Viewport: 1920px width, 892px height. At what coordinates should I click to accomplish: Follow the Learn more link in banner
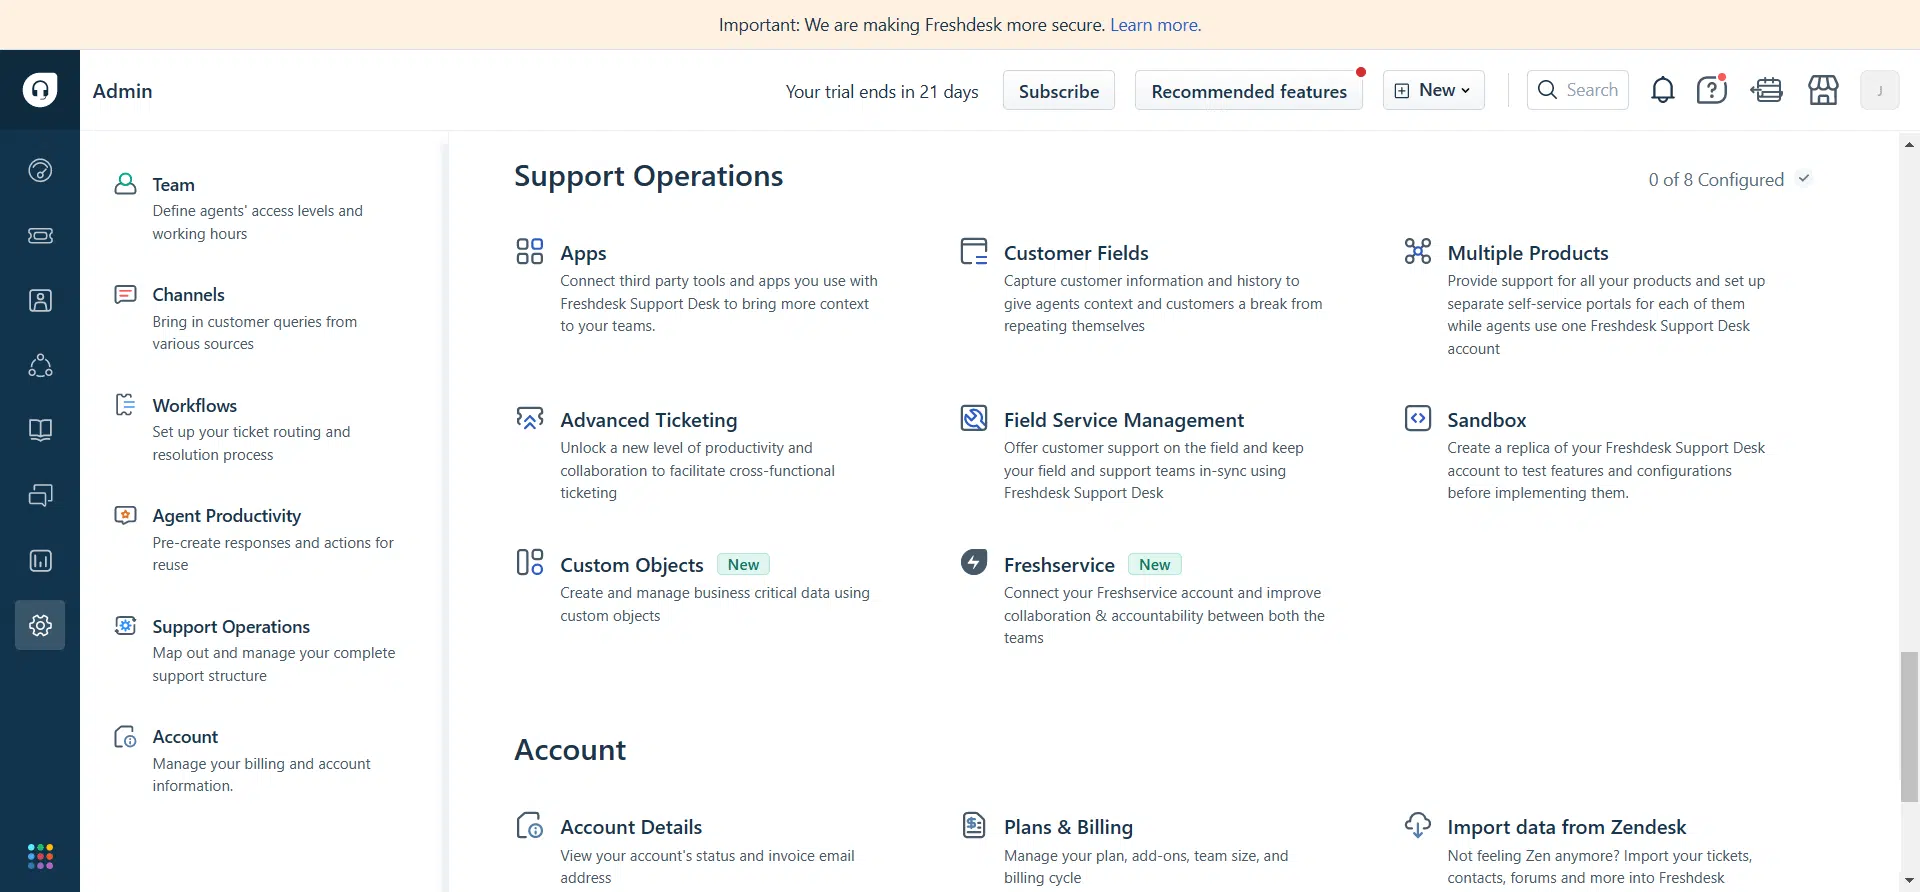tap(1155, 25)
